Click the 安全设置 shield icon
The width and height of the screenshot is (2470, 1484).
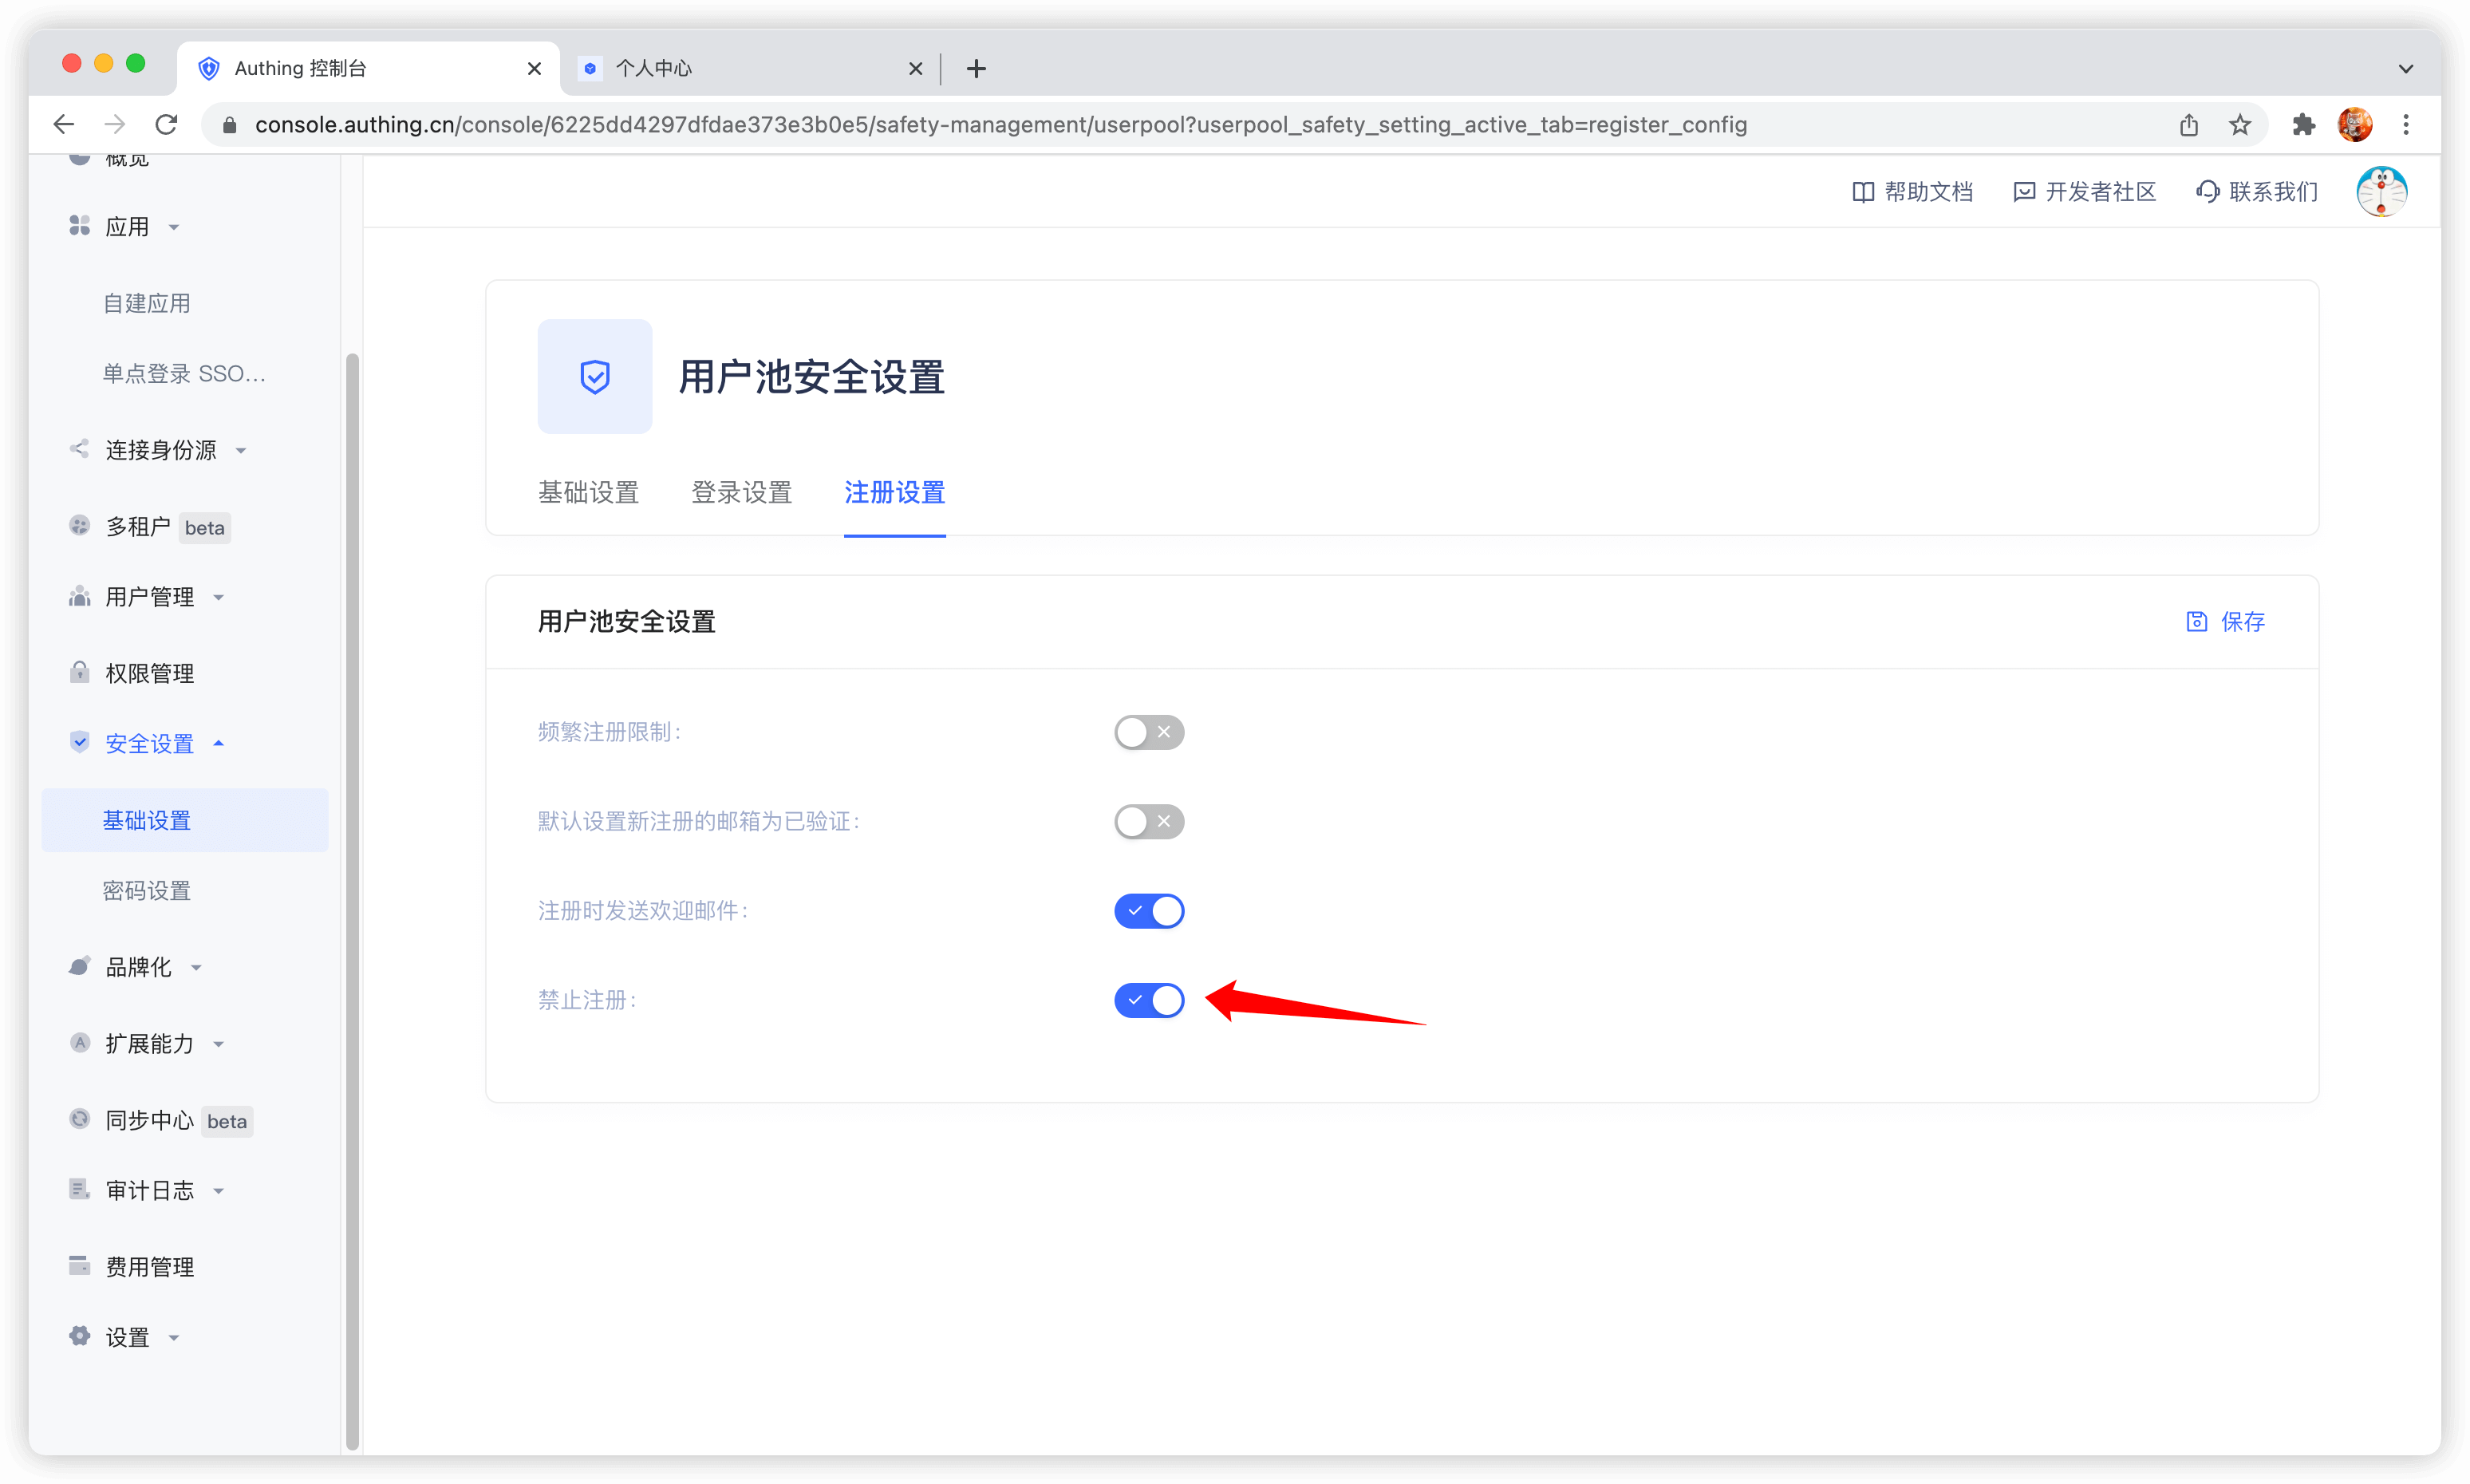coord(79,742)
